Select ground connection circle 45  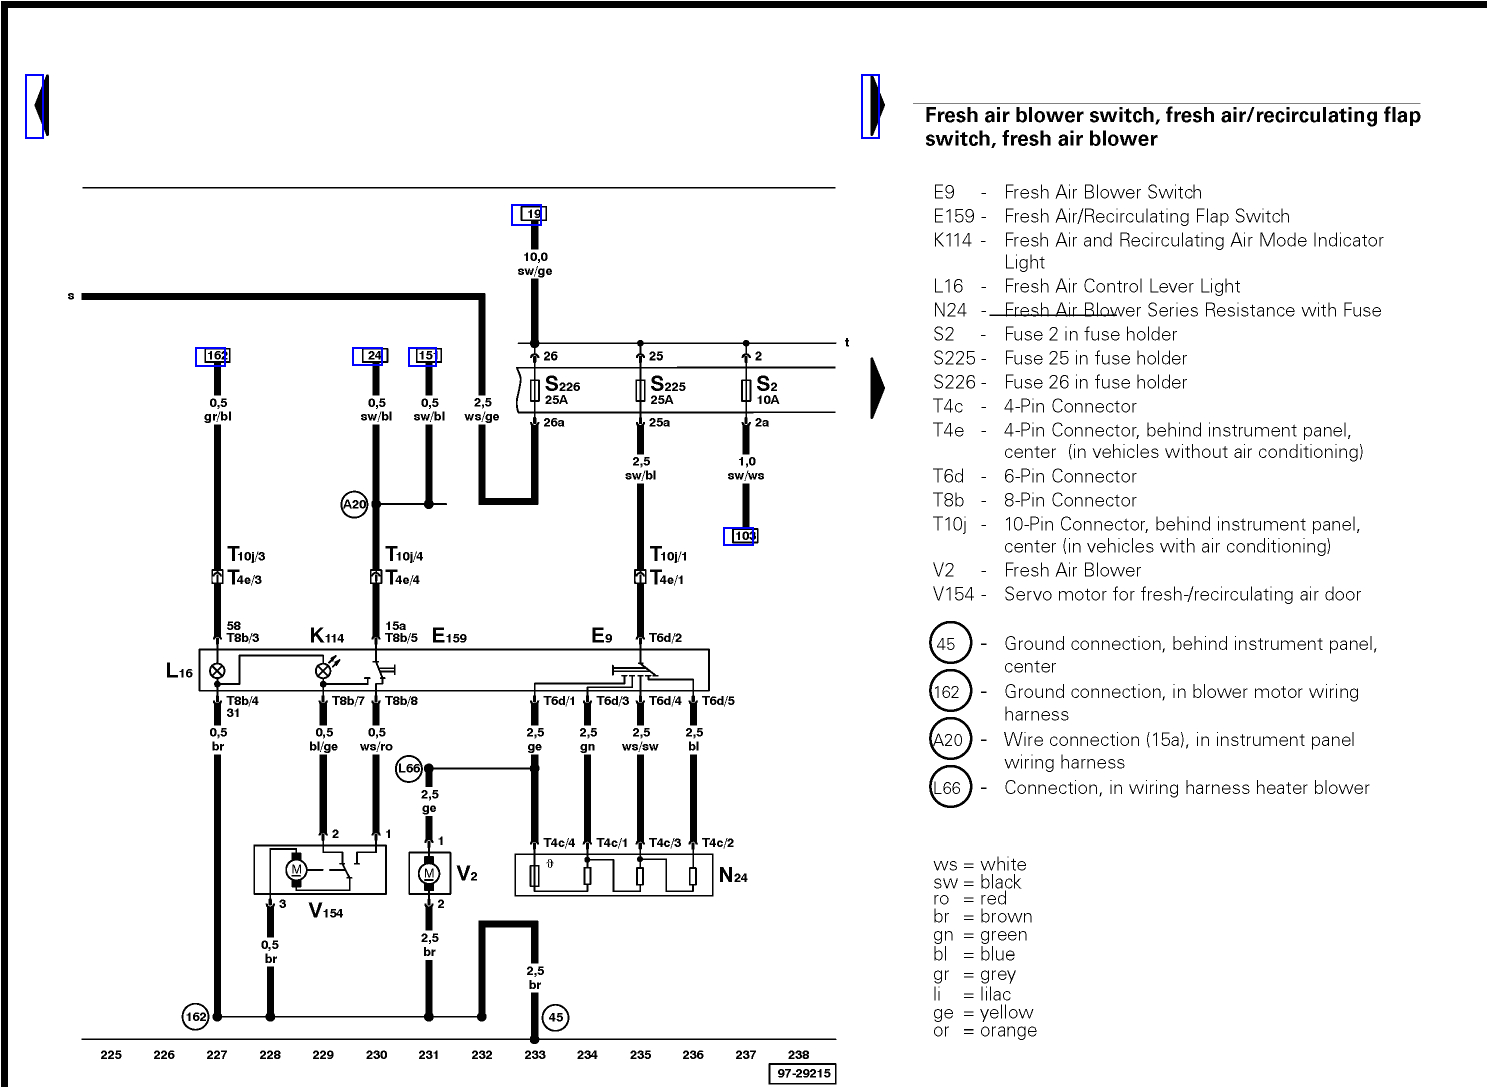pos(556,1017)
